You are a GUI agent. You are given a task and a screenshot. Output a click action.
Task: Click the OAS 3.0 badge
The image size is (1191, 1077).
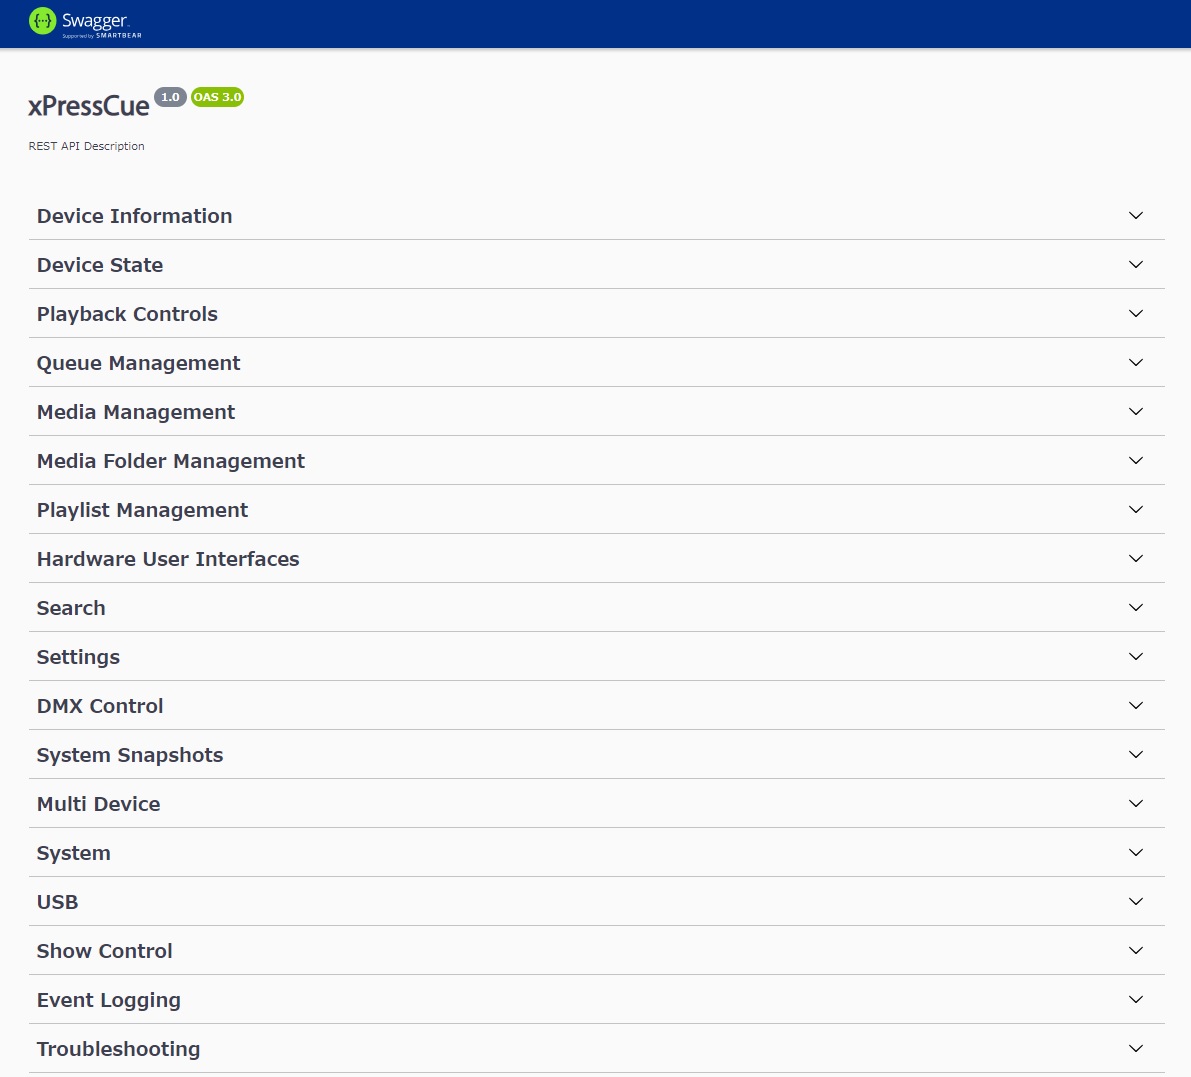[x=217, y=97]
